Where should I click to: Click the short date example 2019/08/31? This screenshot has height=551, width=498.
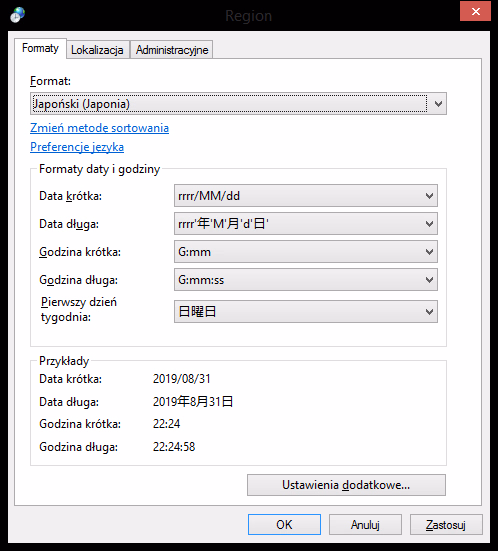coord(182,379)
